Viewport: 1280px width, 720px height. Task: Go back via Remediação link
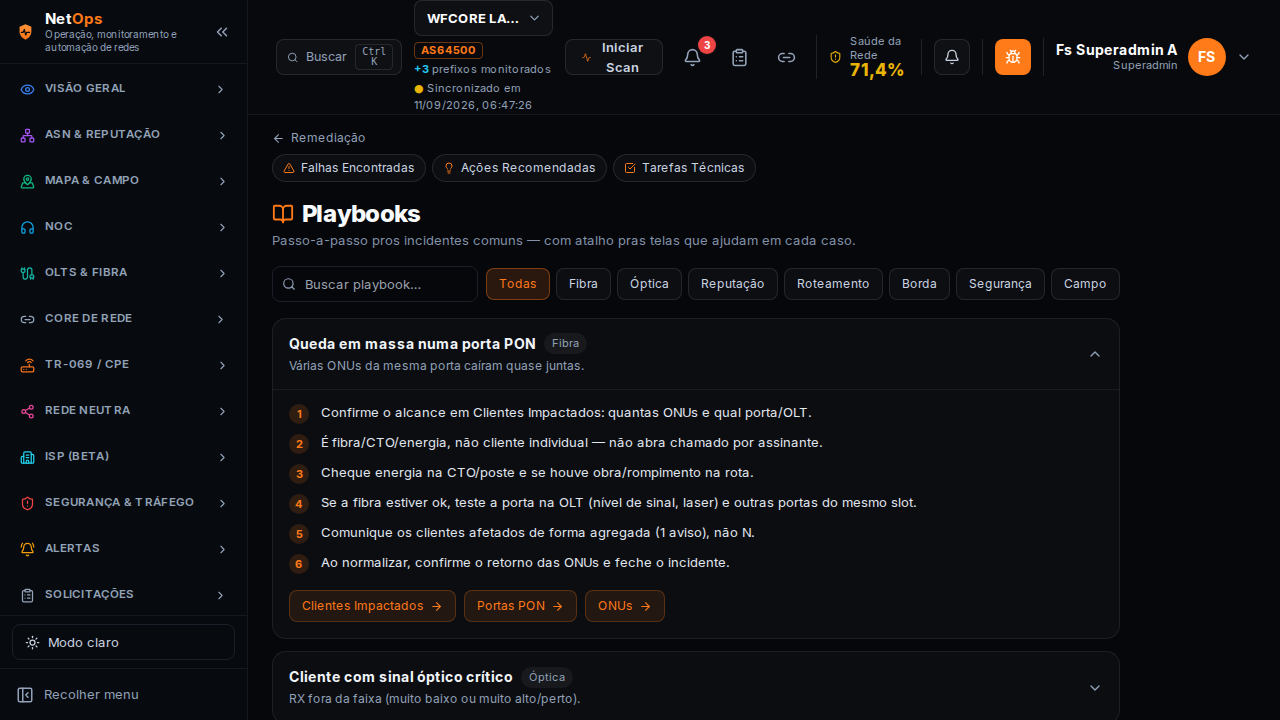tap(319, 138)
